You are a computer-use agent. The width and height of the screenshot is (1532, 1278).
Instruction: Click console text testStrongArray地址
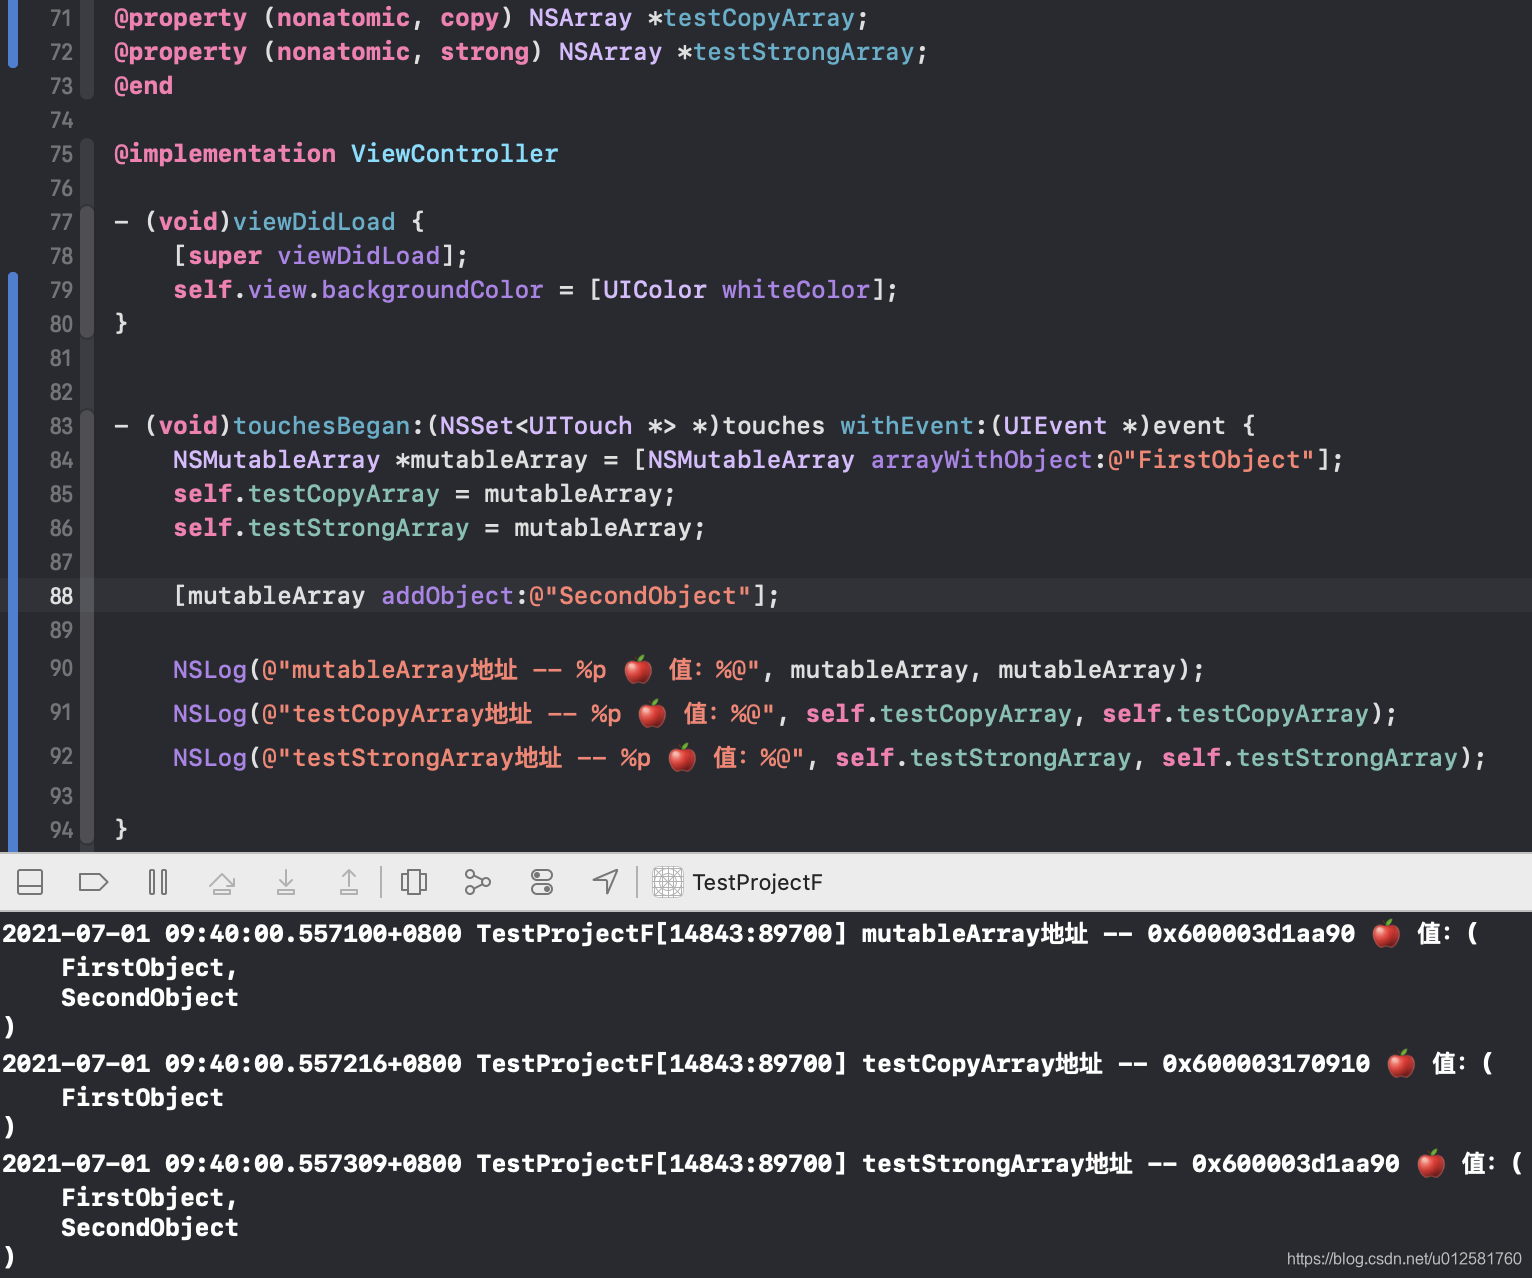pos(997,1164)
